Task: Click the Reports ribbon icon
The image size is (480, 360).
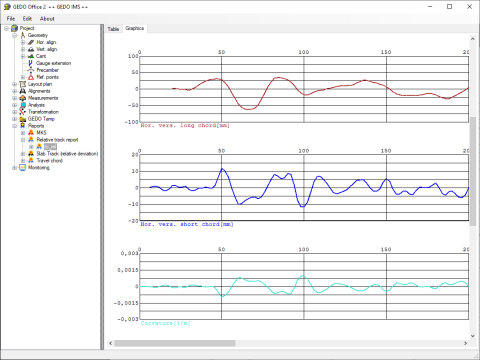Action: [x=23, y=126]
